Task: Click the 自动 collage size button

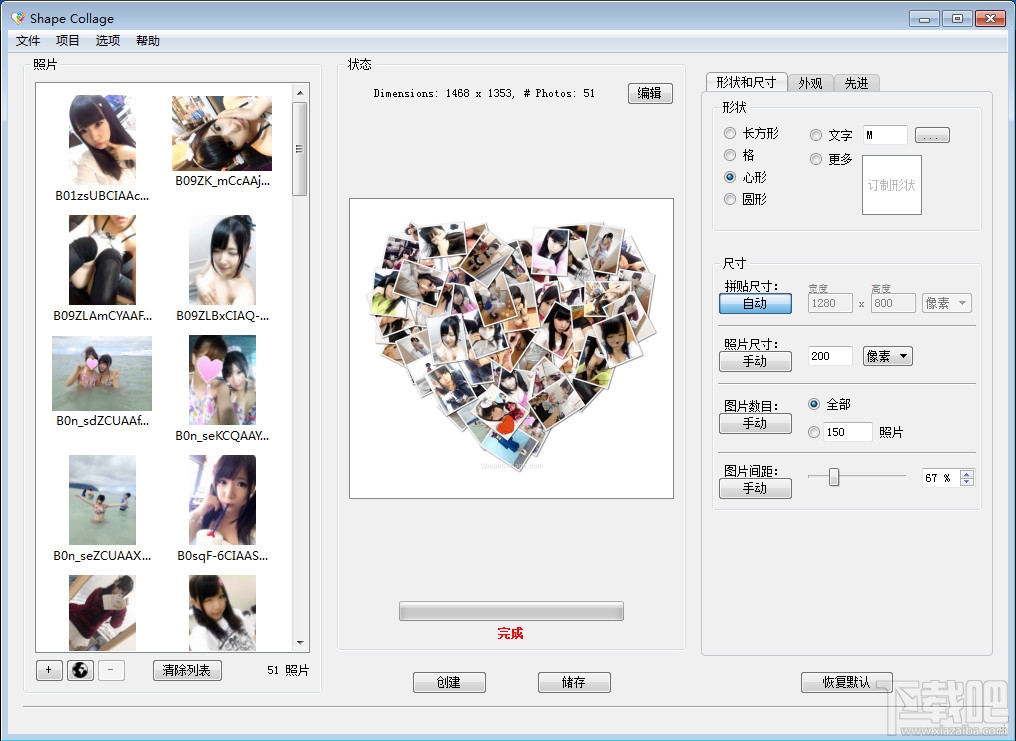Action: [x=756, y=303]
